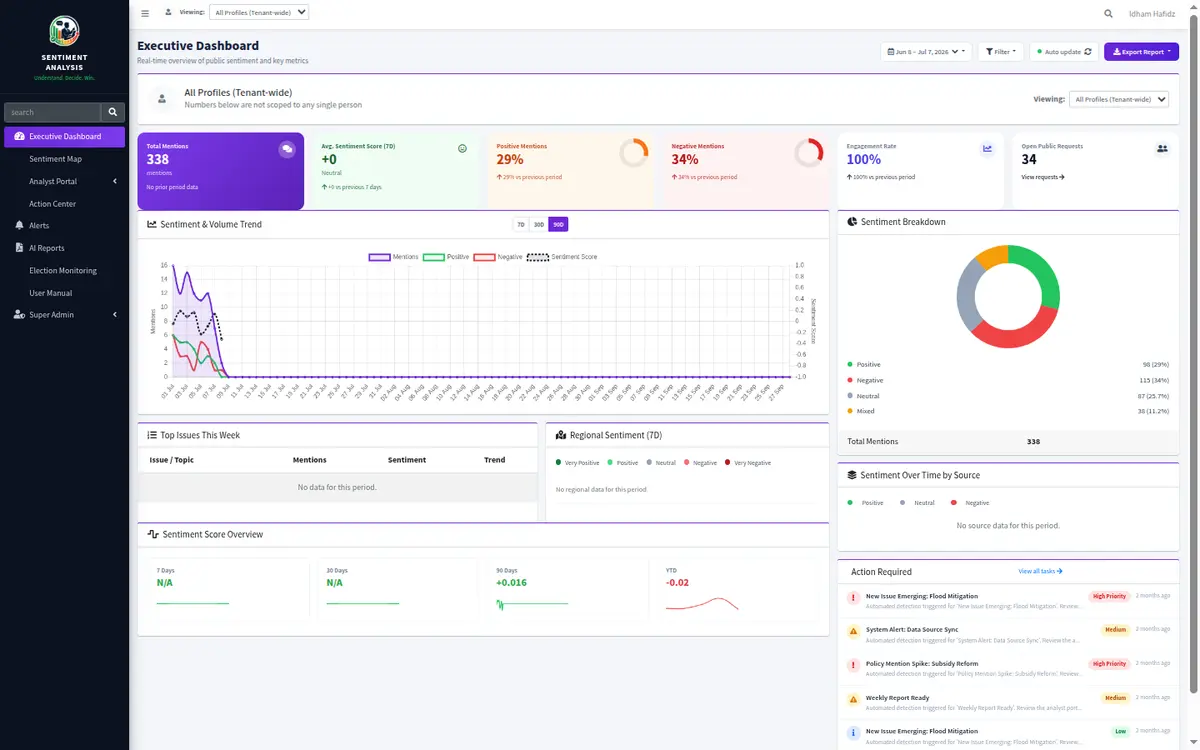Open New Issue Emerging High Priority task

(x=1008, y=601)
